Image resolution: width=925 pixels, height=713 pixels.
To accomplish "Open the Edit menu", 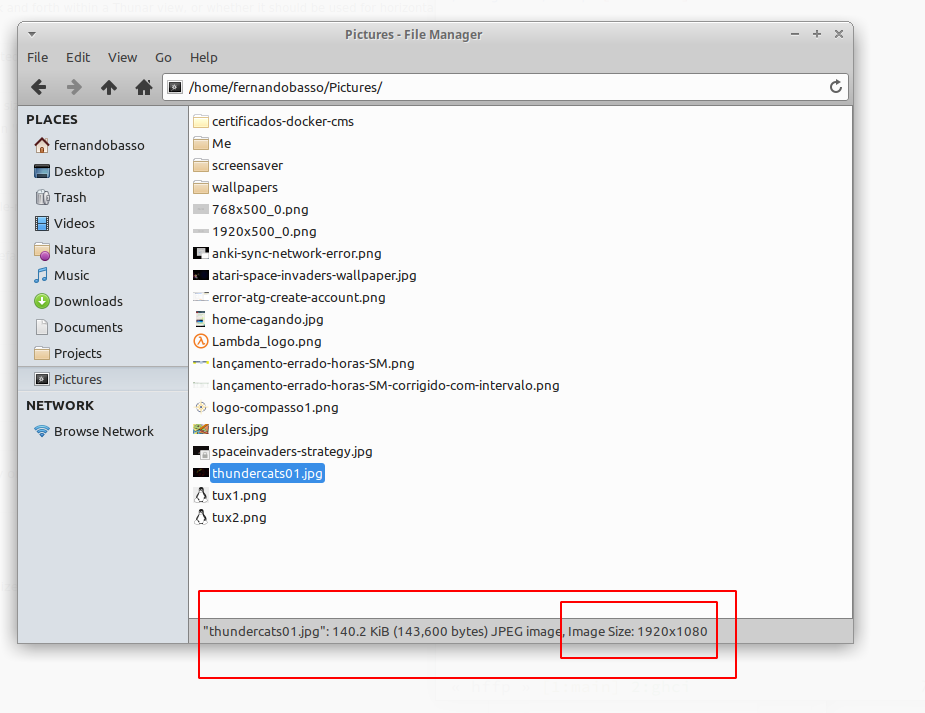I will coord(78,57).
